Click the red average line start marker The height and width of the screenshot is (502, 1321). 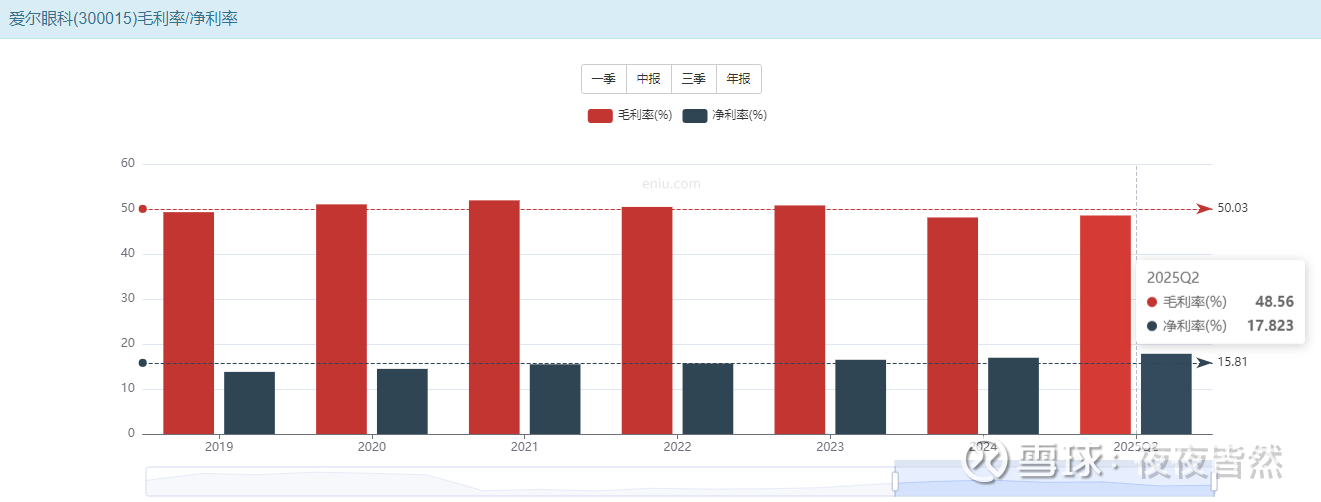(x=143, y=209)
